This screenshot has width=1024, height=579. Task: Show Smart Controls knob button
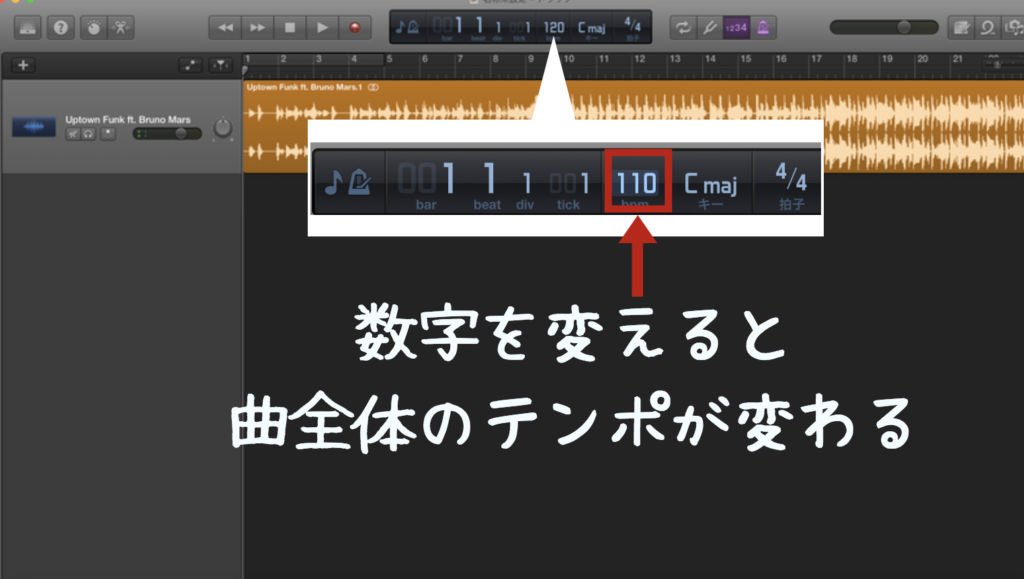click(94, 28)
